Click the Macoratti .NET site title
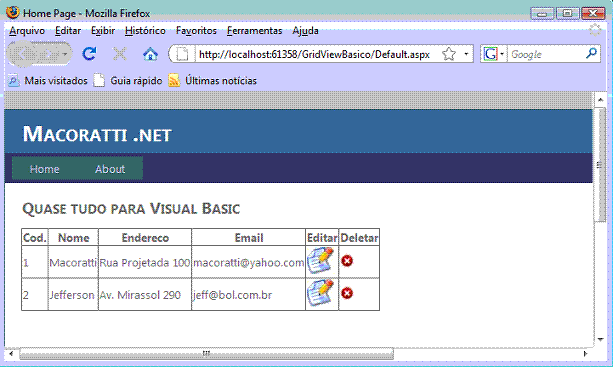Image resolution: width=613 pixels, height=367 pixels. pos(97,134)
